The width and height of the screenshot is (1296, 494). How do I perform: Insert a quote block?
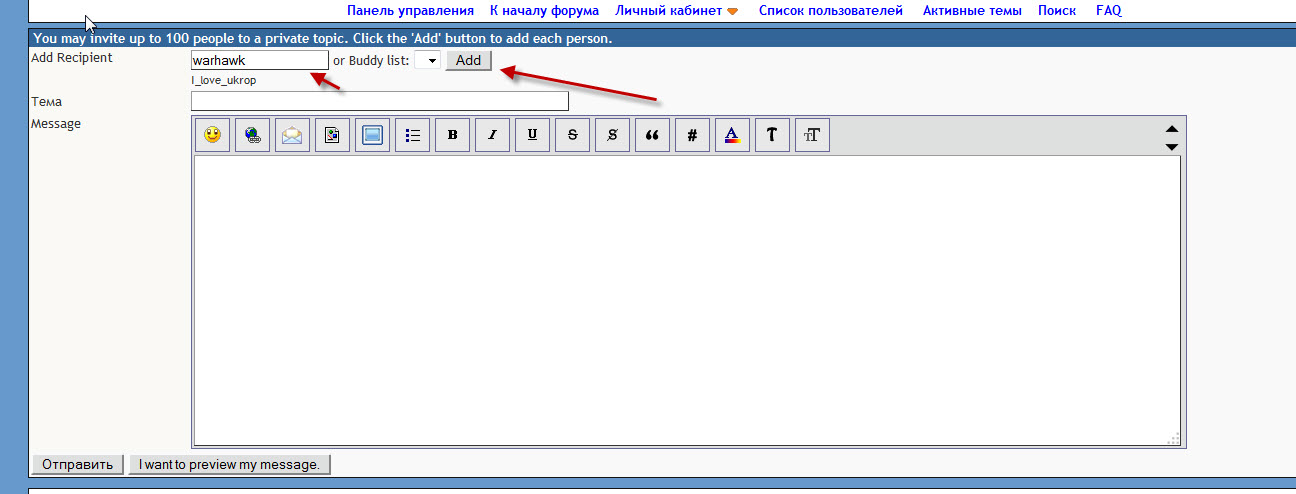[652, 135]
